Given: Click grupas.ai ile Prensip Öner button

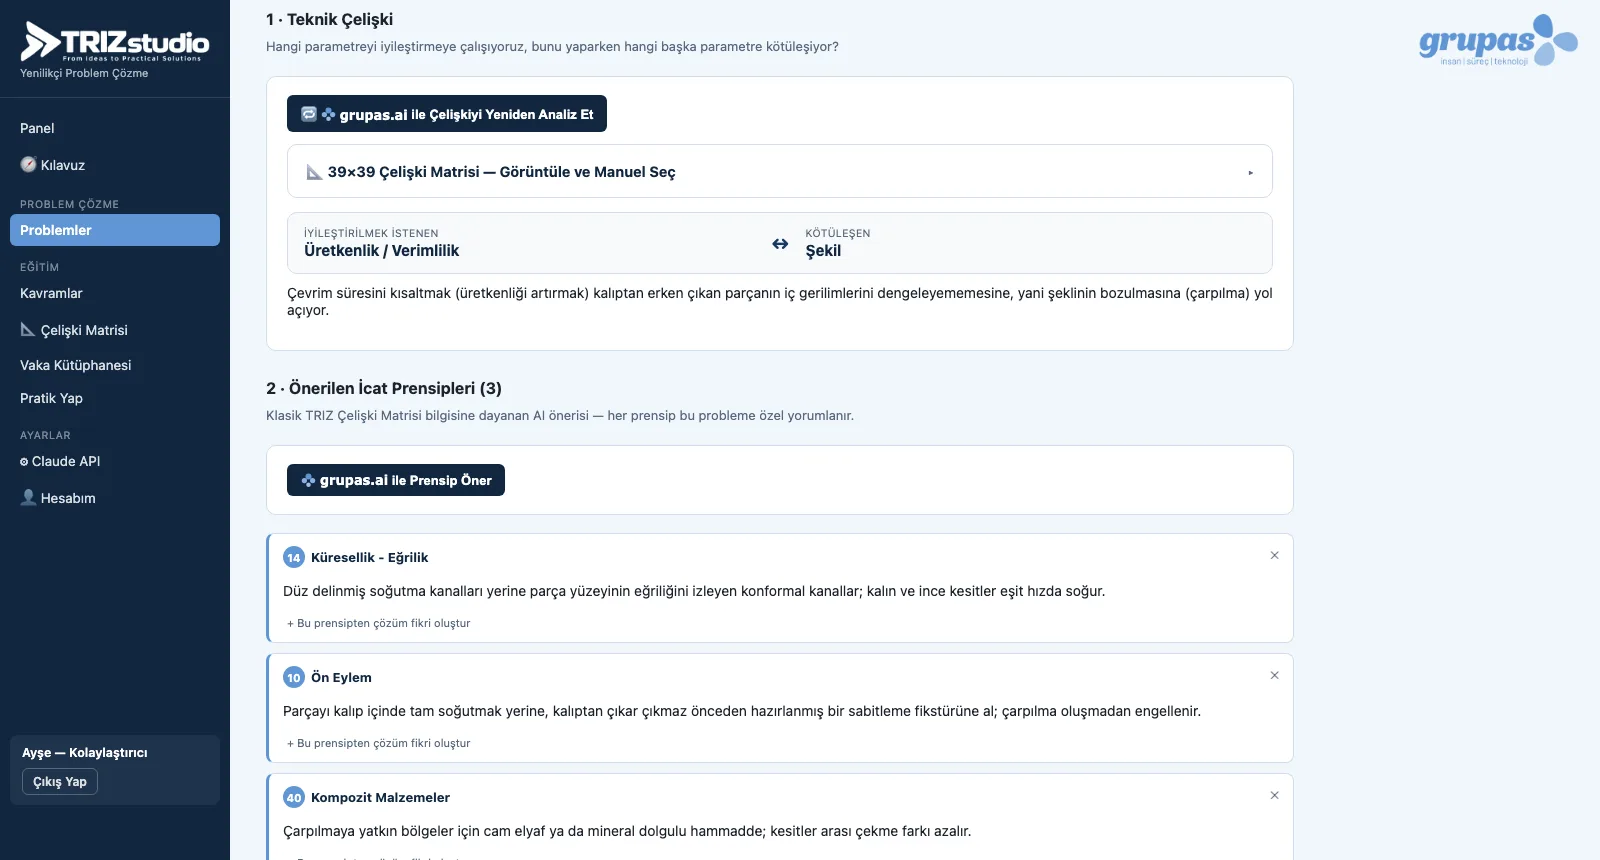Looking at the screenshot, I should (x=396, y=480).
